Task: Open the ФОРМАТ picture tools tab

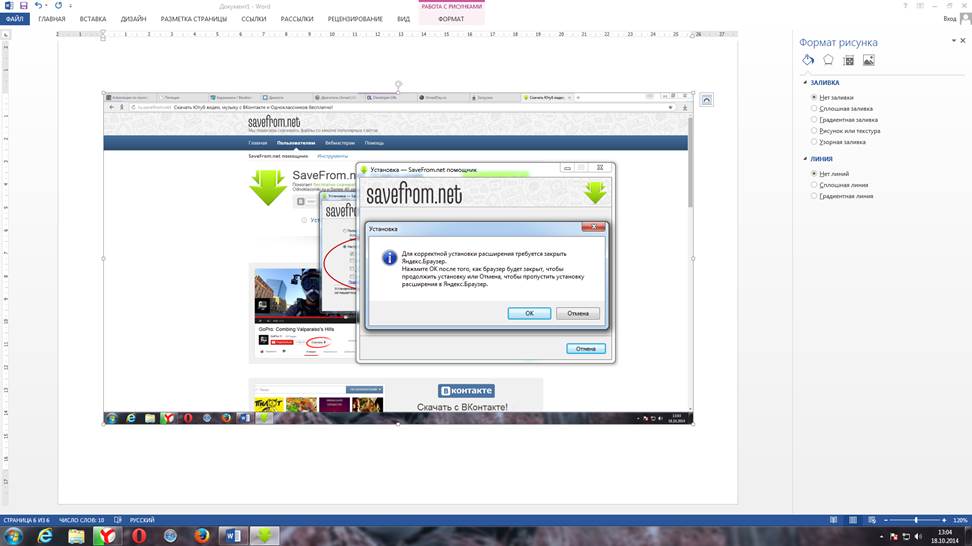Action: pos(451,19)
